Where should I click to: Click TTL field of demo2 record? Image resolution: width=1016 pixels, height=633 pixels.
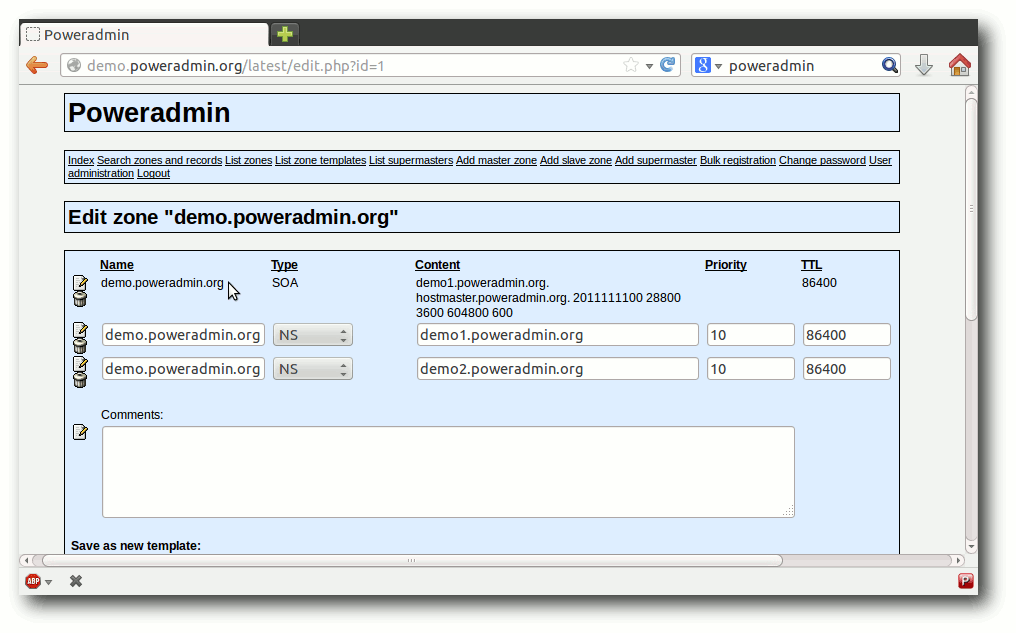tap(846, 369)
